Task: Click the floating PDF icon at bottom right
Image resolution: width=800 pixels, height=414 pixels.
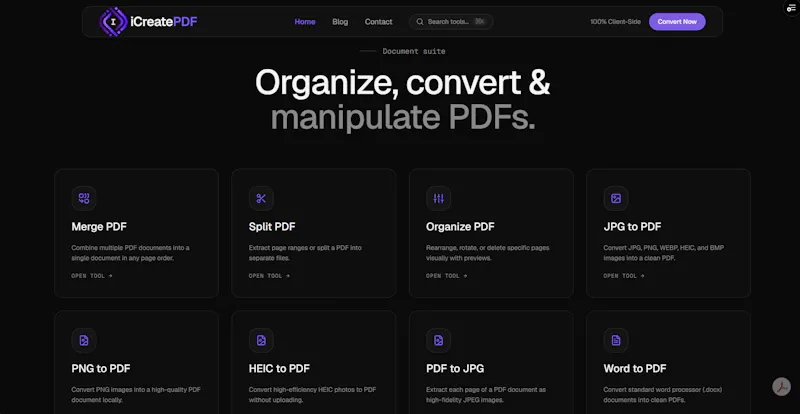Action: point(781,386)
